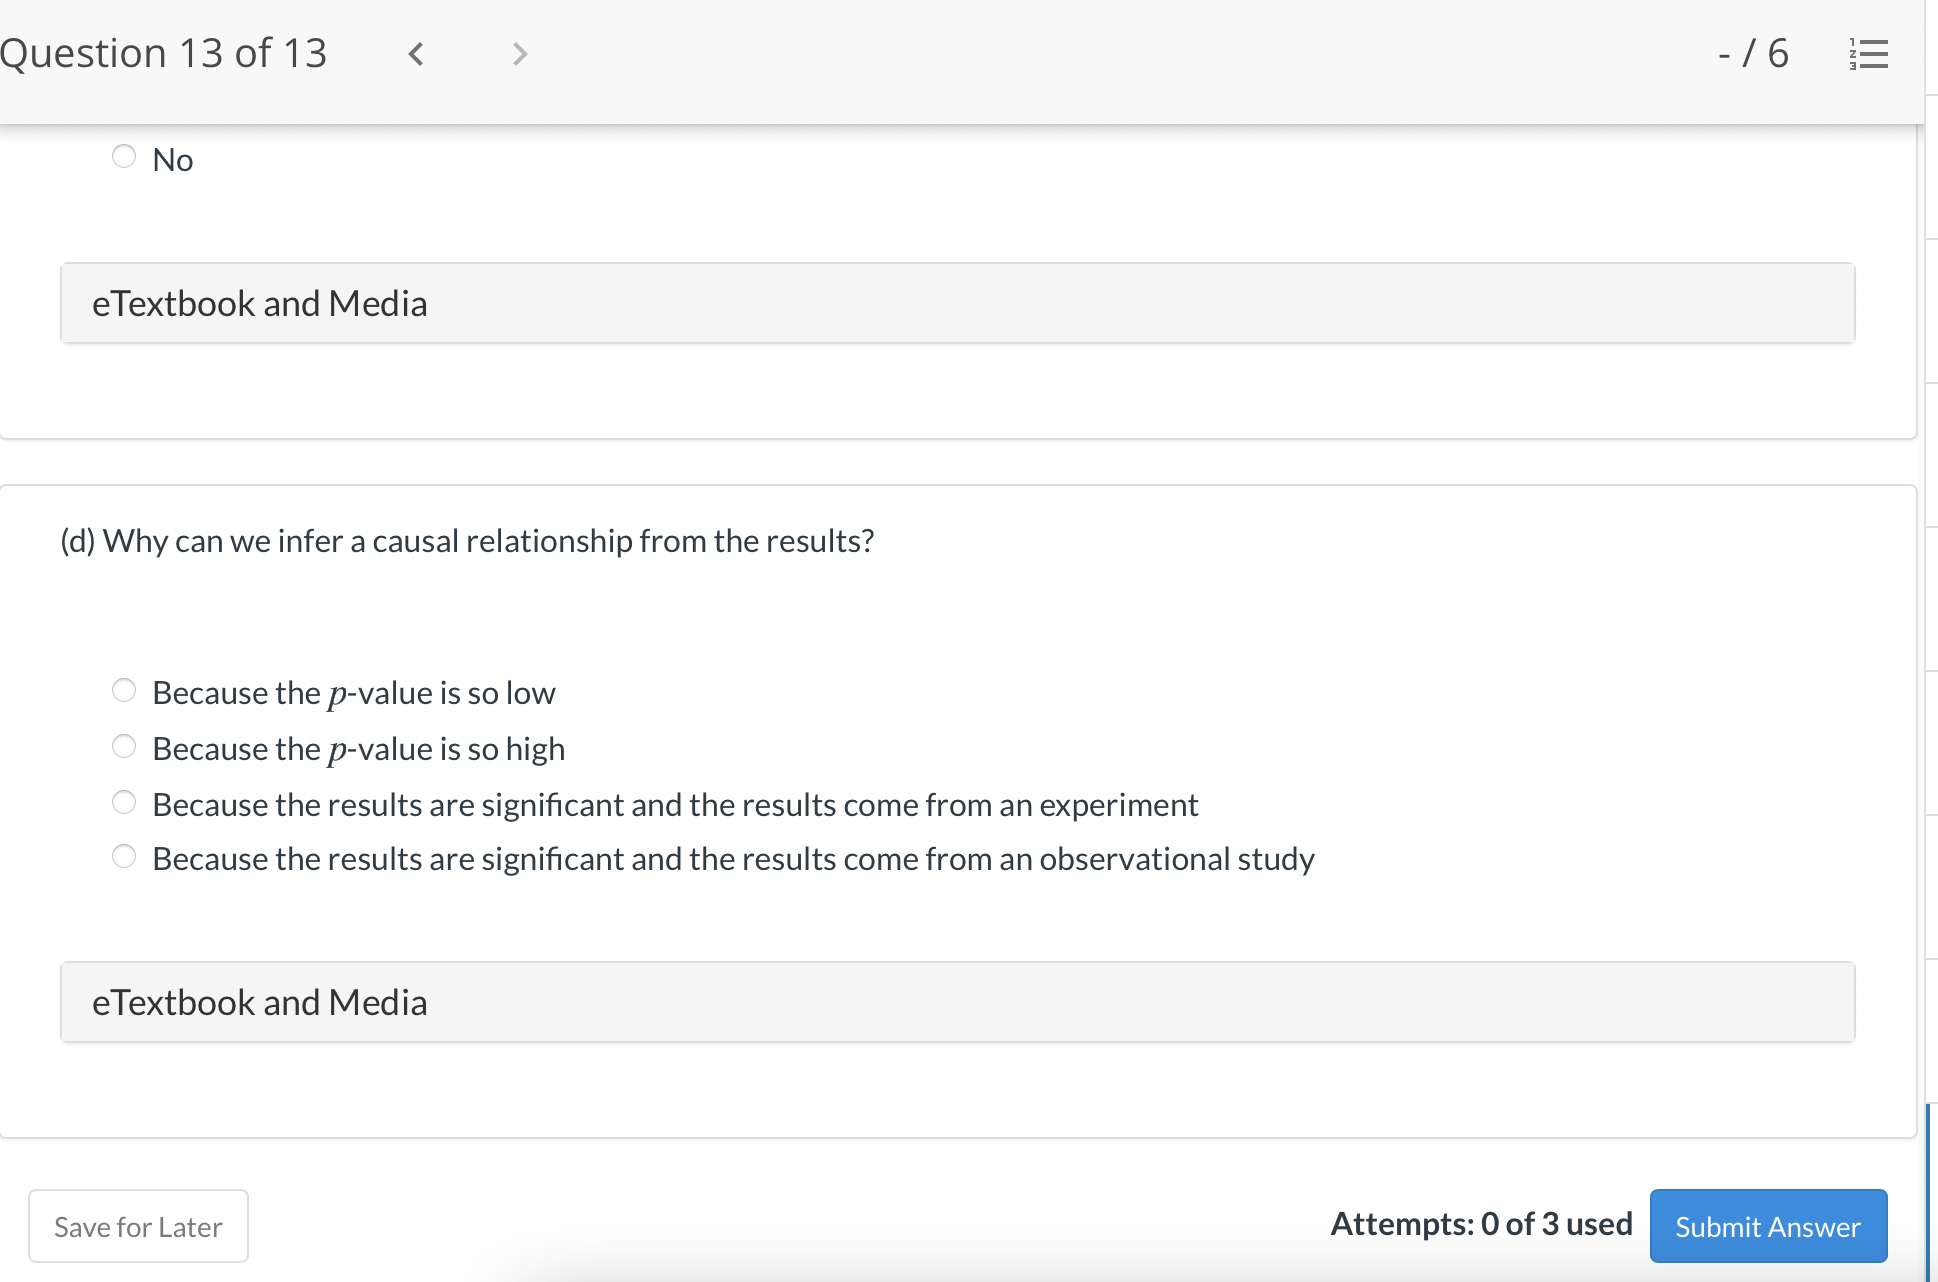Select the radio for results from an experiment
1938x1282 pixels.
pos(124,803)
